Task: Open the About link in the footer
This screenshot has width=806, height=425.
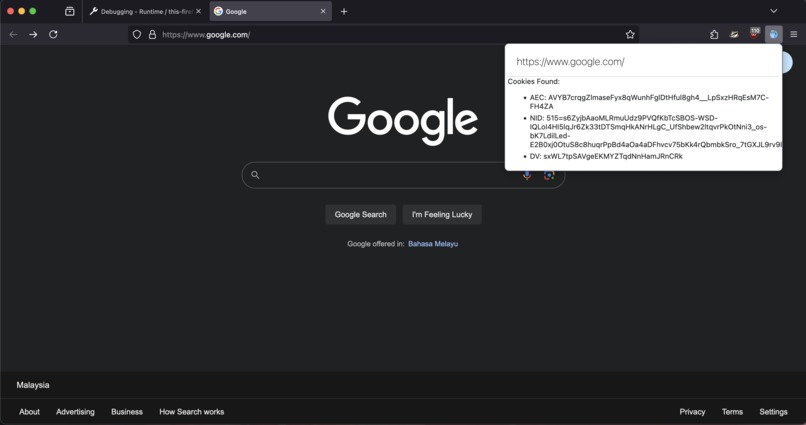Action: pos(29,412)
